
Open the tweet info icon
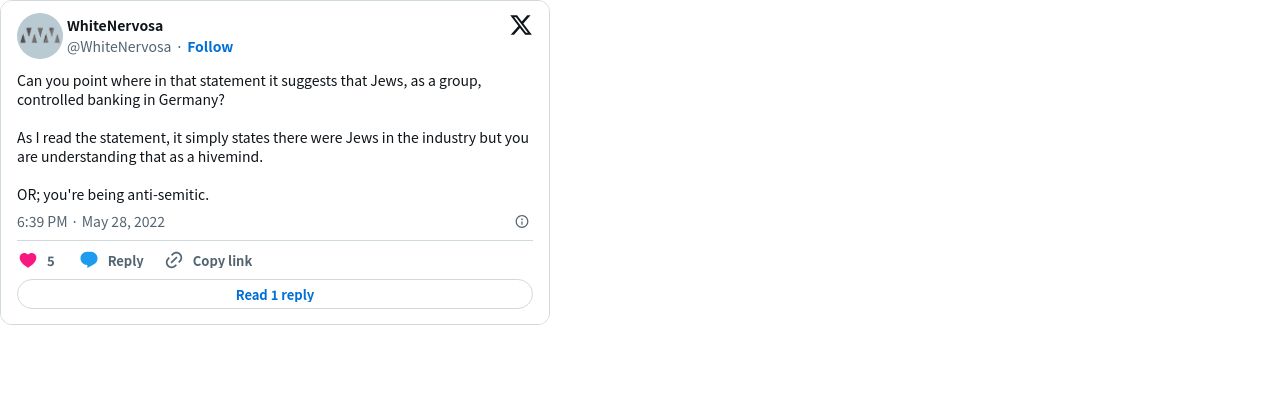point(522,222)
